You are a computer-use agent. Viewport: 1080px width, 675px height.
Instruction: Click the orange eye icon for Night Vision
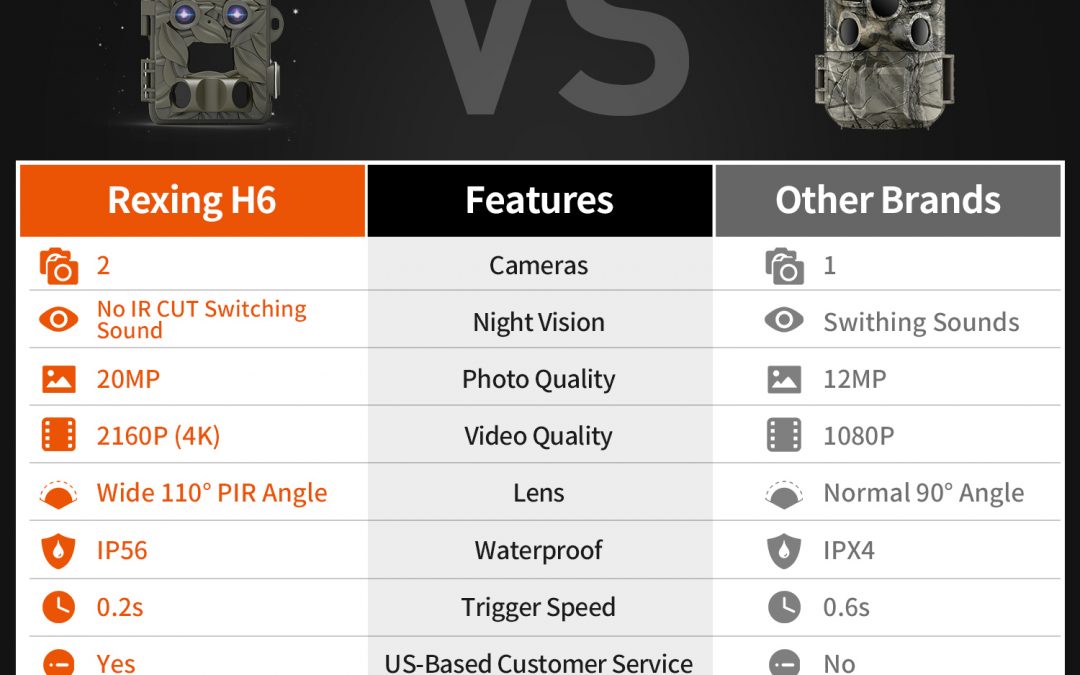(x=59, y=320)
